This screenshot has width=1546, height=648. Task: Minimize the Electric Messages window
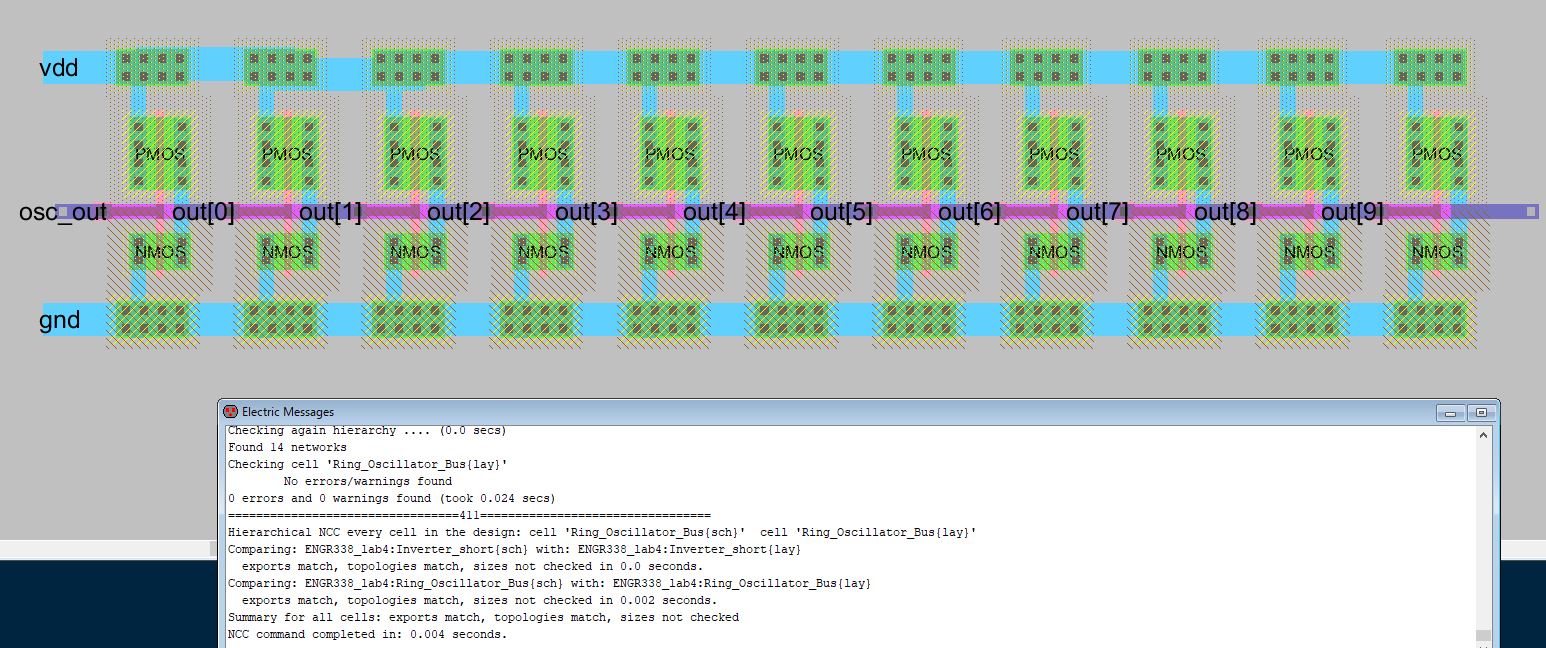point(1450,412)
